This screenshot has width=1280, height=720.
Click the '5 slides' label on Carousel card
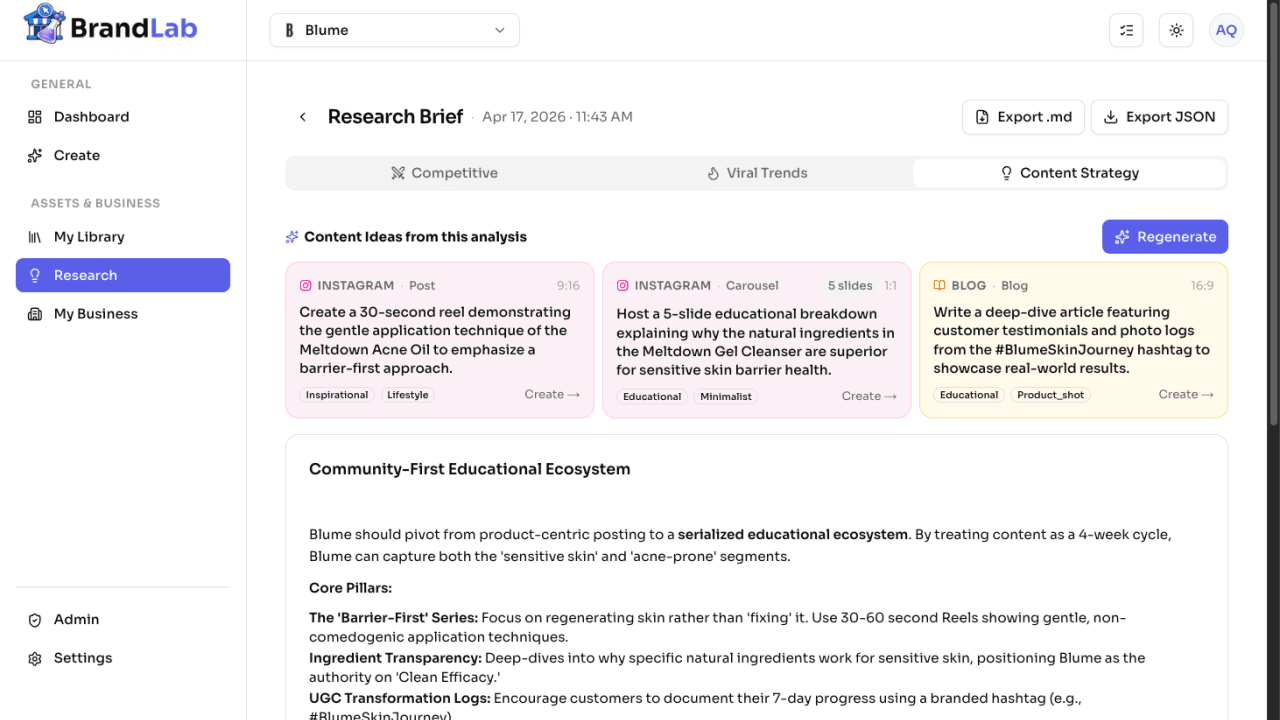(x=850, y=286)
